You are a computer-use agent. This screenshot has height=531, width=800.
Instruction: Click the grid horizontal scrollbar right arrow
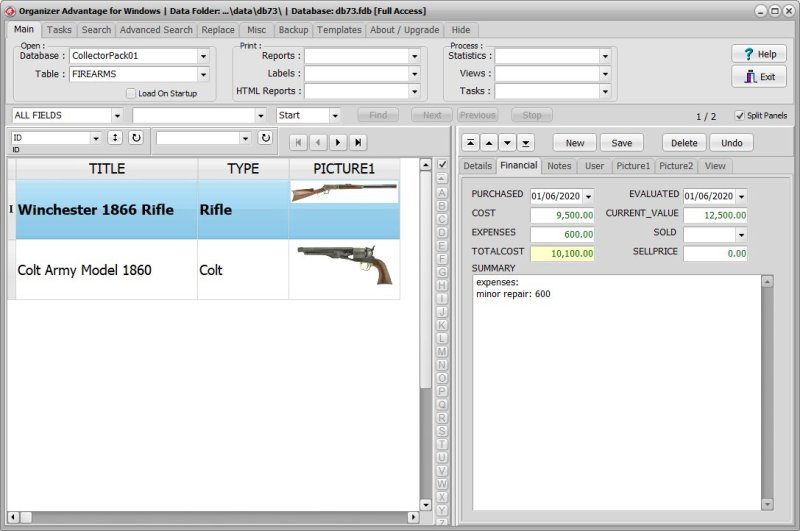[413, 517]
